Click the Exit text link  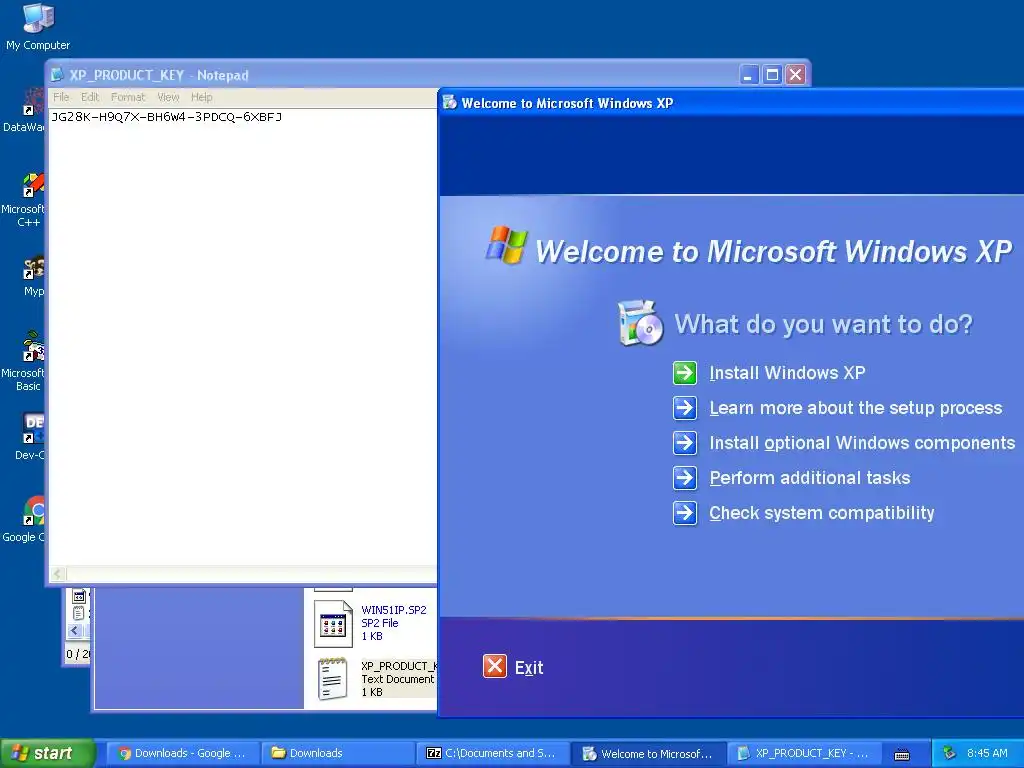529,667
